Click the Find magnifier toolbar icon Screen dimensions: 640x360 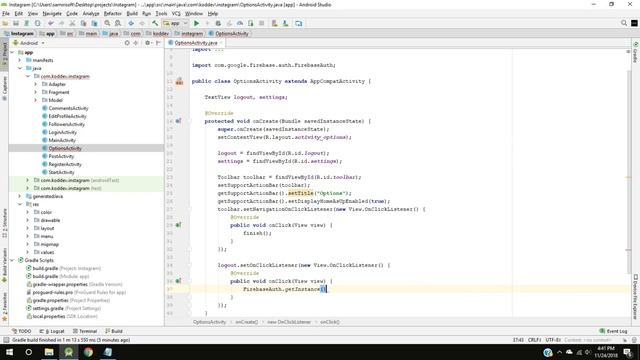click(x=107, y=23)
